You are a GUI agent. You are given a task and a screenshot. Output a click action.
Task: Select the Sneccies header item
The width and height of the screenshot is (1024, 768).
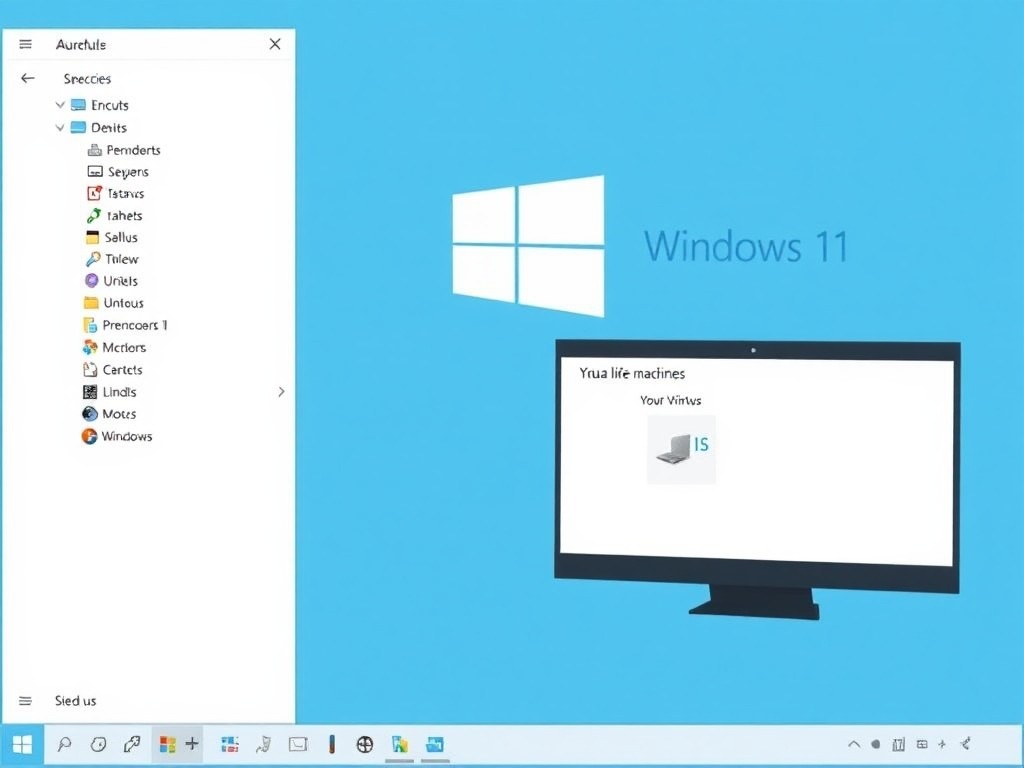[87, 78]
